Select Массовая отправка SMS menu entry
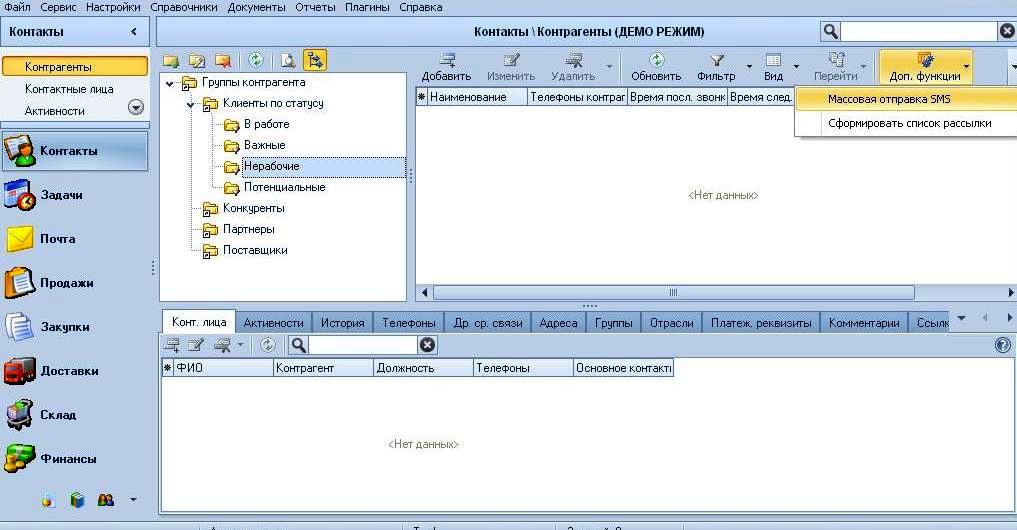The width and height of the screenshot is (1017, 530). tap(906, 99)
